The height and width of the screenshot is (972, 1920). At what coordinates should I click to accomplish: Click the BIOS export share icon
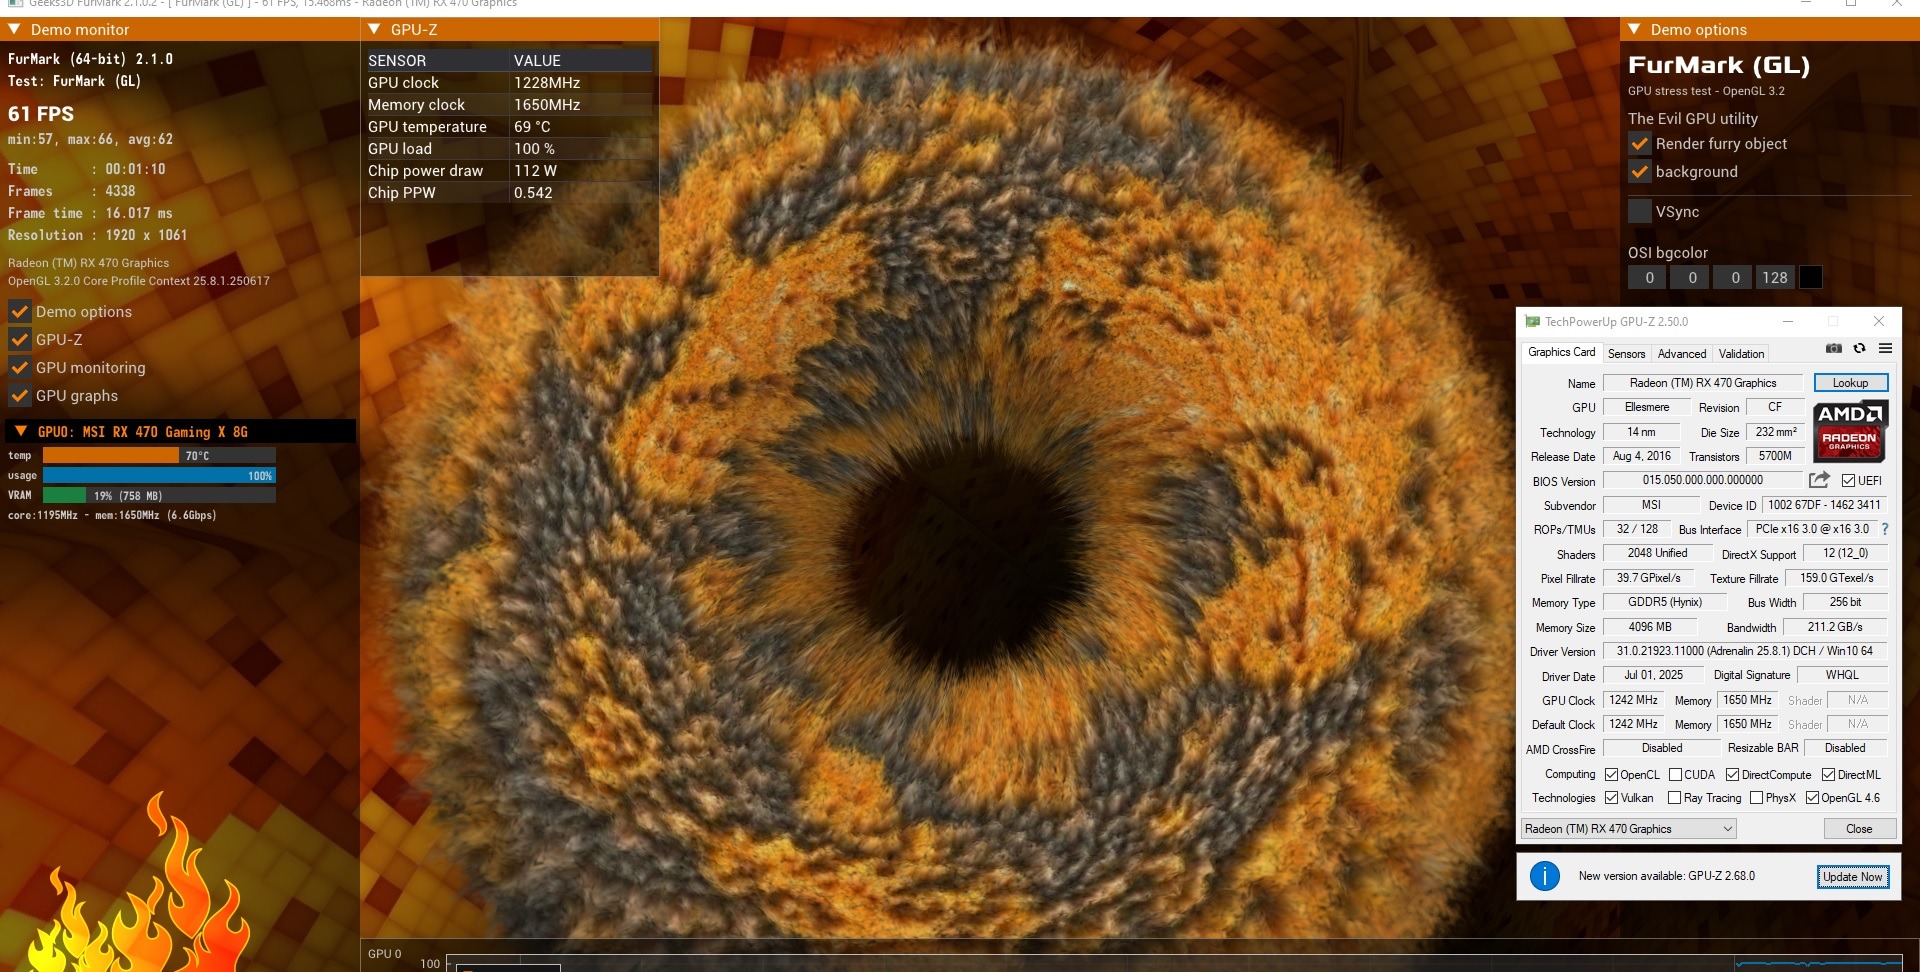tap(1819, 480)
